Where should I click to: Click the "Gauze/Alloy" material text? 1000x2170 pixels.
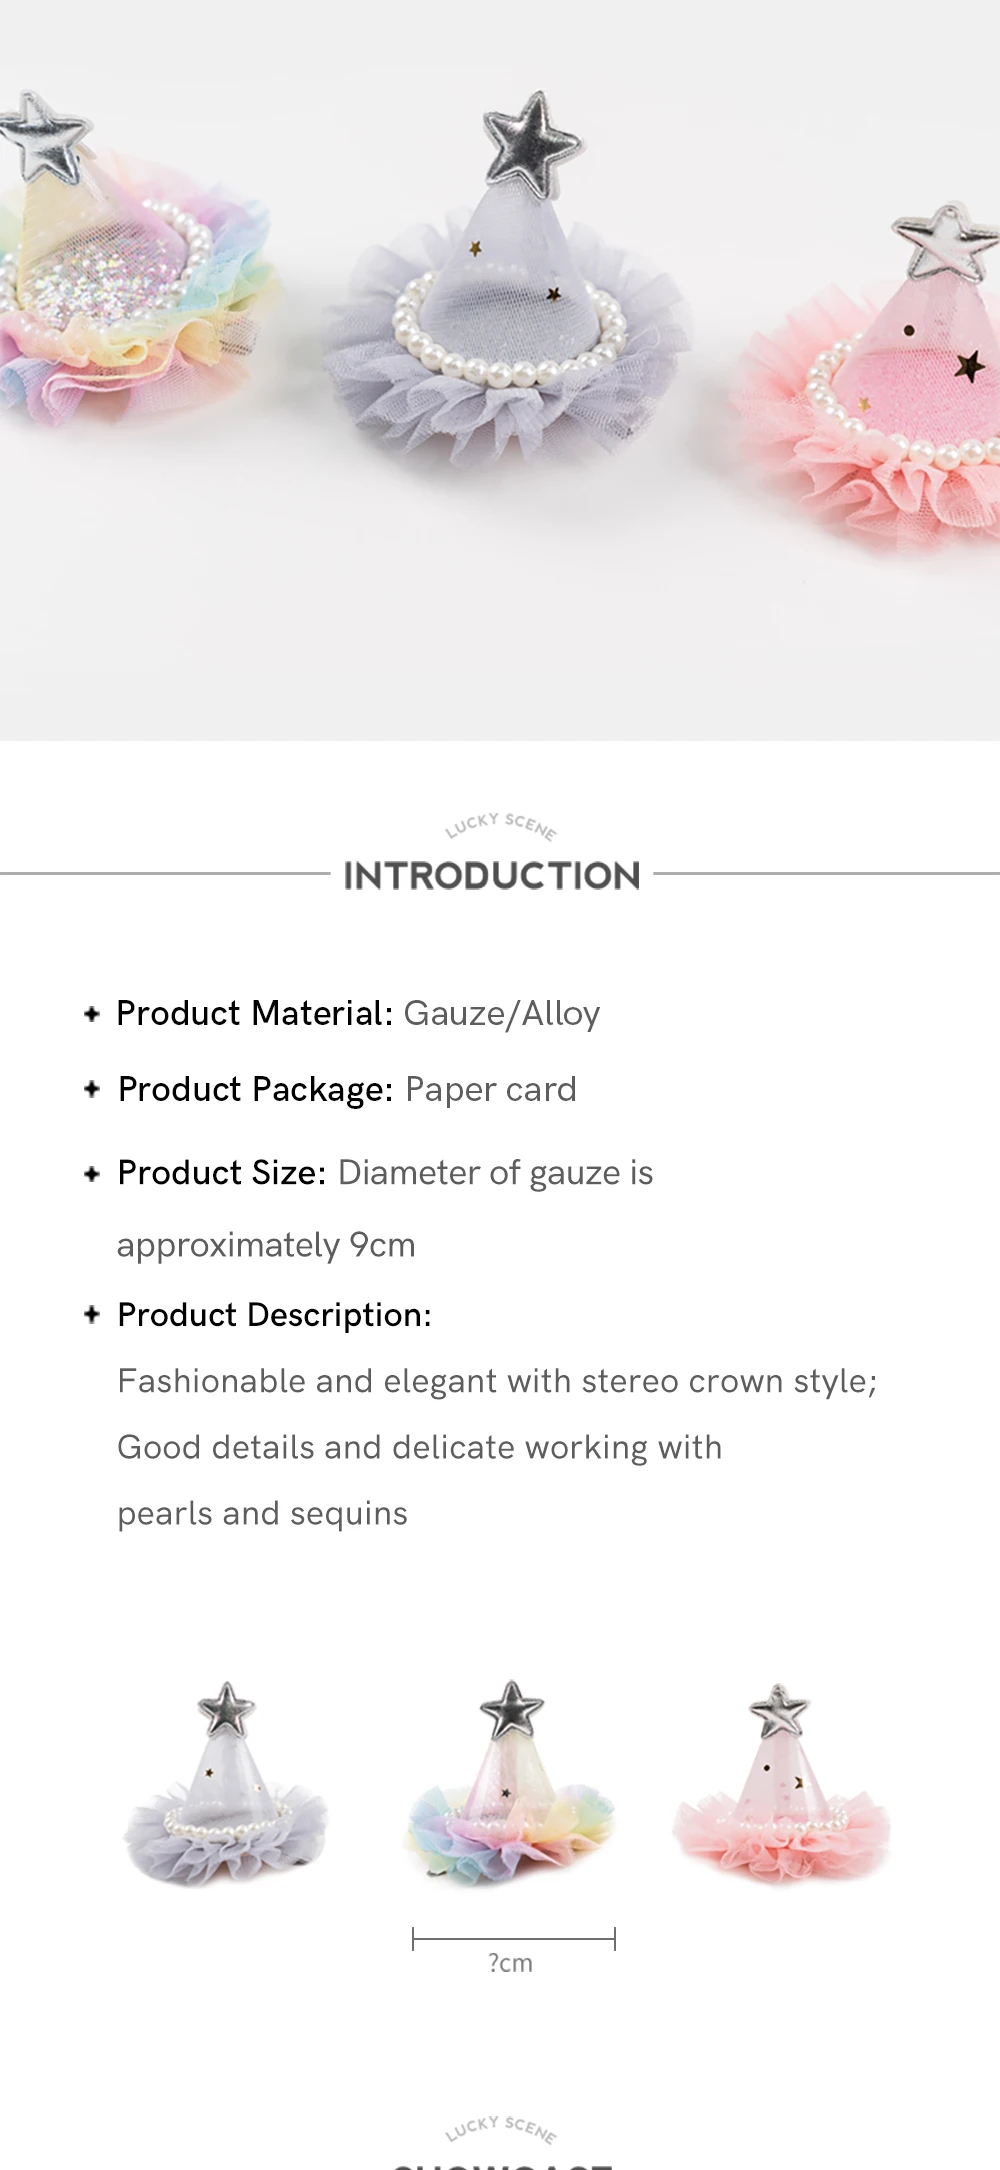pyautogui.click(x=501, y=1014)
